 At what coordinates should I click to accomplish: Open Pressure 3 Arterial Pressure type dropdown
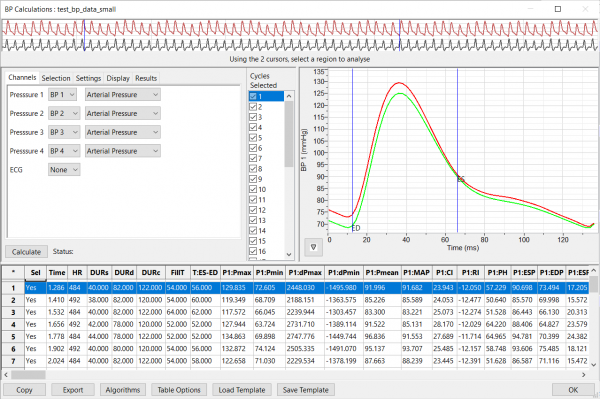tap(122, 132)
